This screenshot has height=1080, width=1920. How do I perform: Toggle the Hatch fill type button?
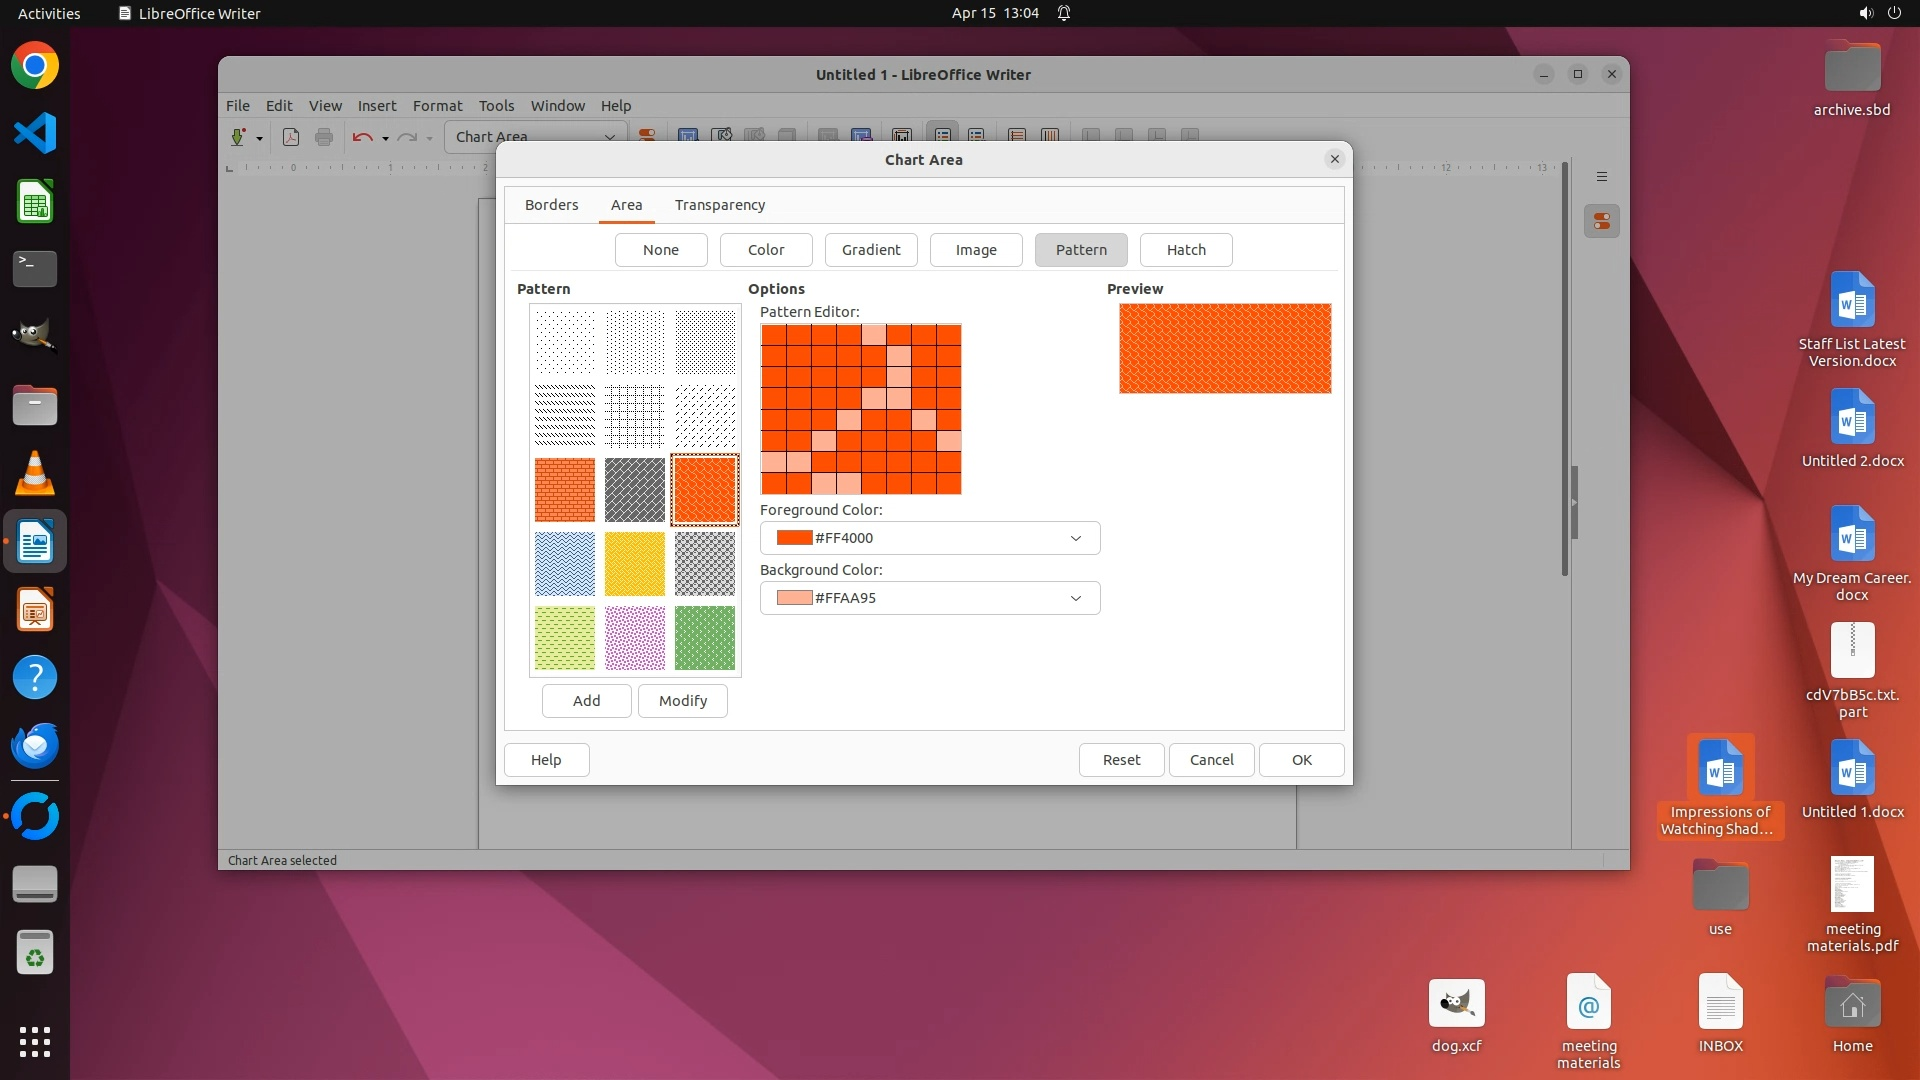pos(1186,250)
